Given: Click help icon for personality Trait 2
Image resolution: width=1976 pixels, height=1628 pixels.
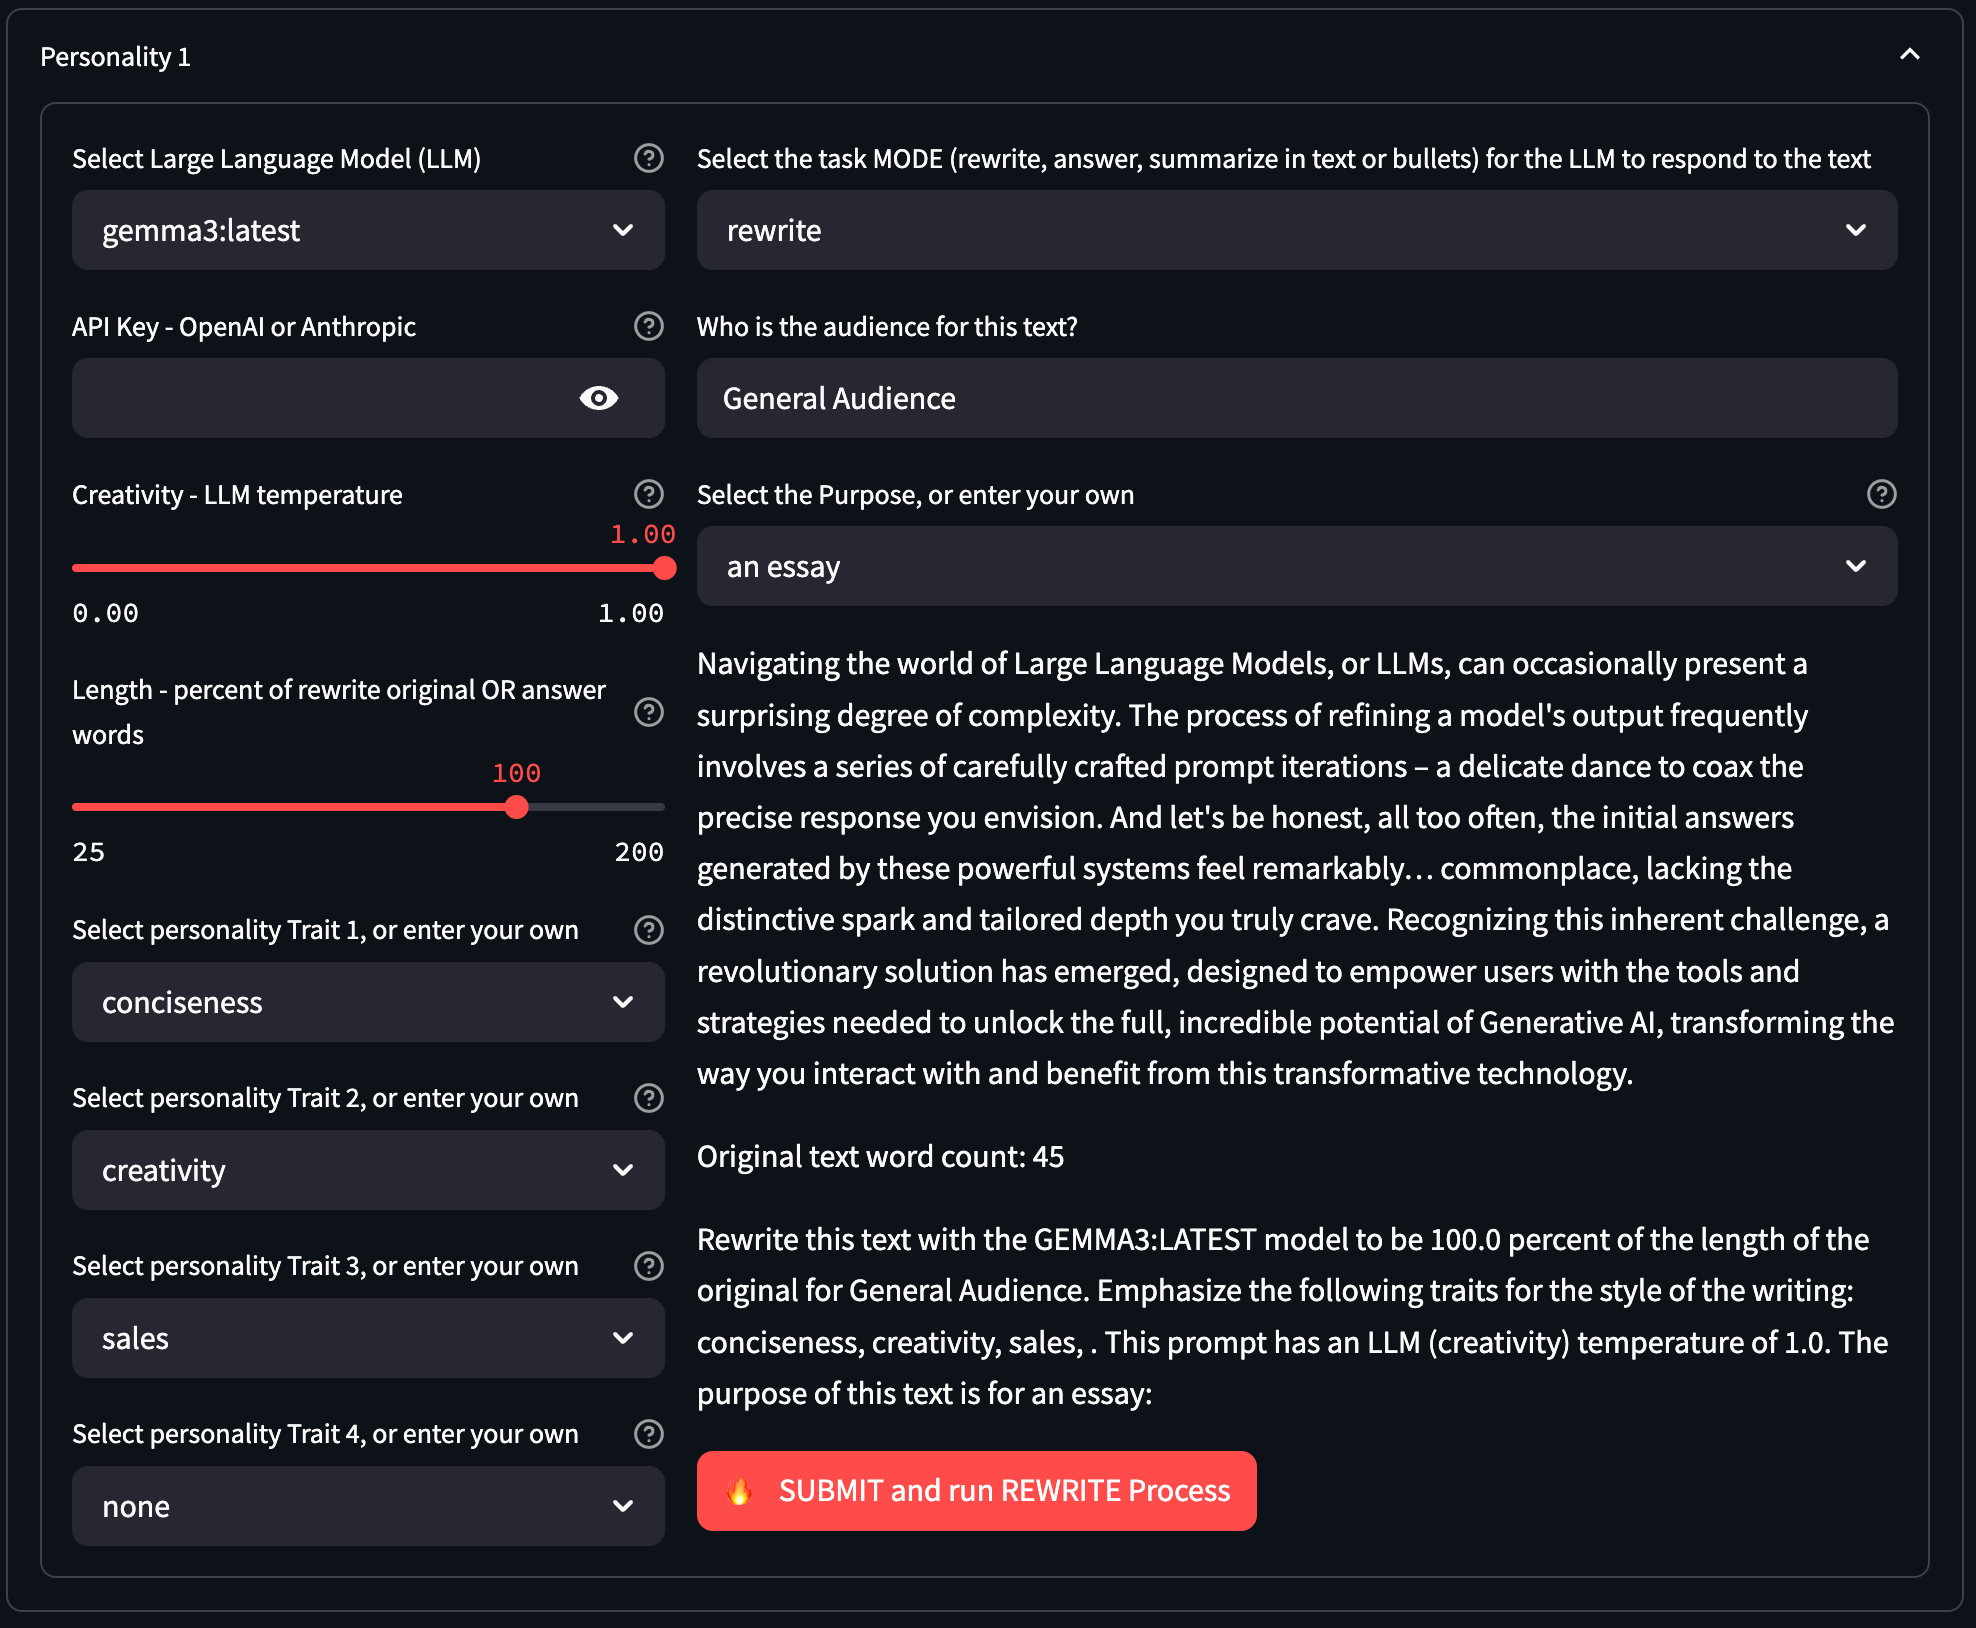Looking at the screenshot, I should (x=648, y=1098).
